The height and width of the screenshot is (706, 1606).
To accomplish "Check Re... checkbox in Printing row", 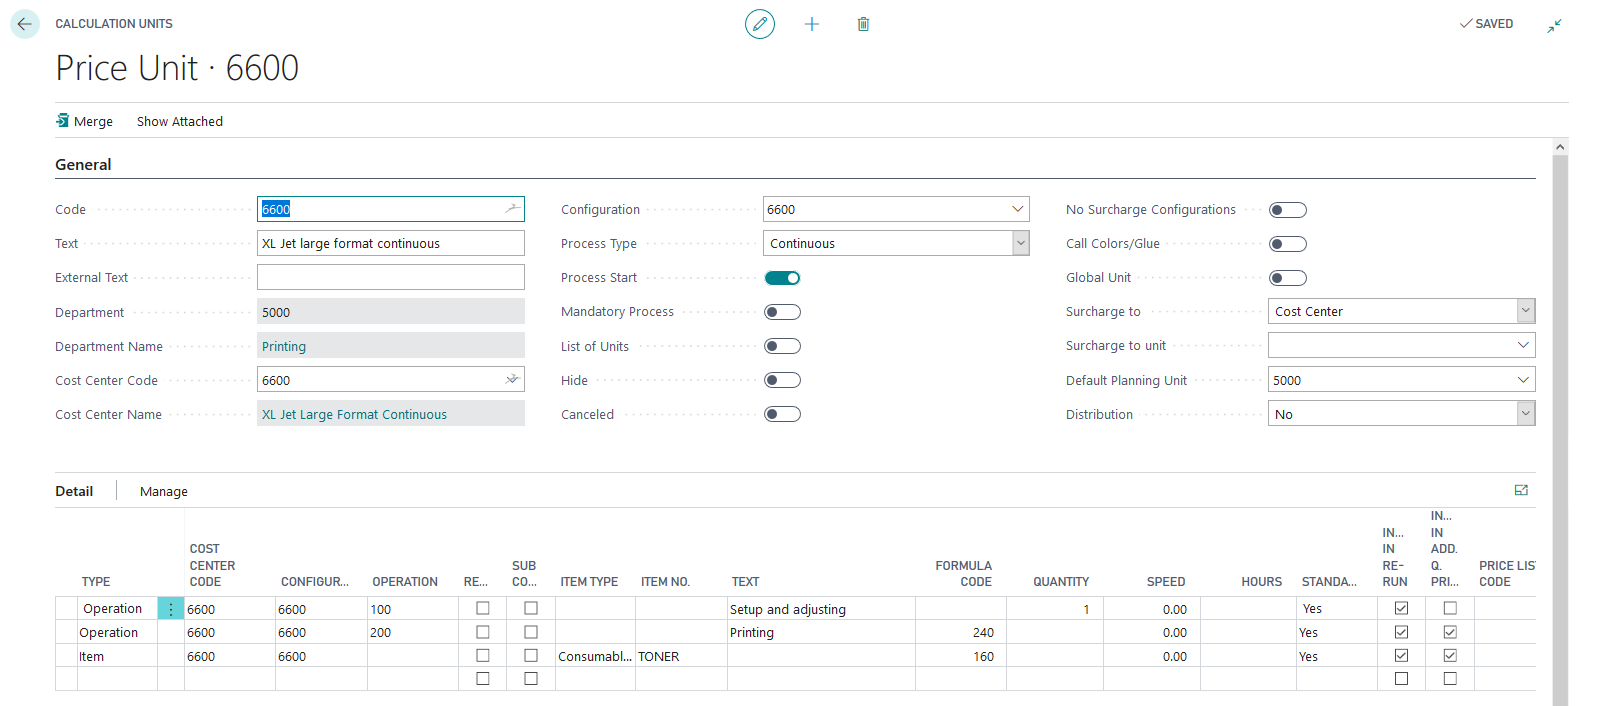I will 483,632.
